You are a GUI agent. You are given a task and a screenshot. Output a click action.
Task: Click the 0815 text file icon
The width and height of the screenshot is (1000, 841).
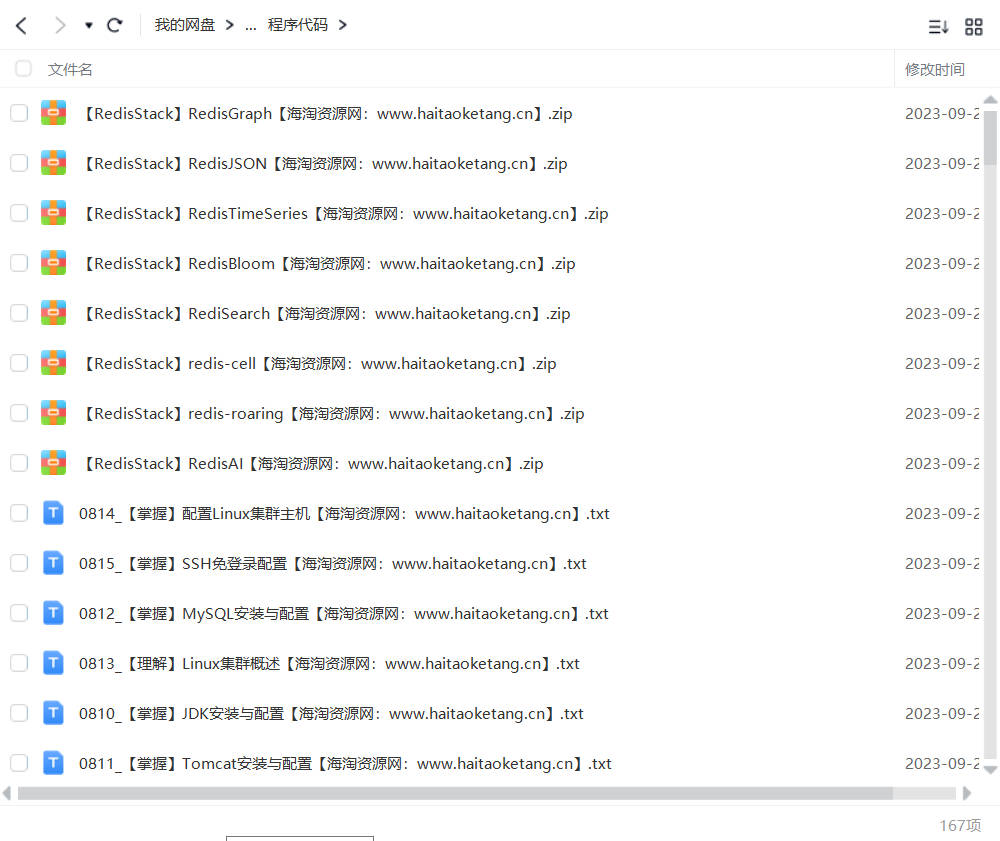point(54,563)
